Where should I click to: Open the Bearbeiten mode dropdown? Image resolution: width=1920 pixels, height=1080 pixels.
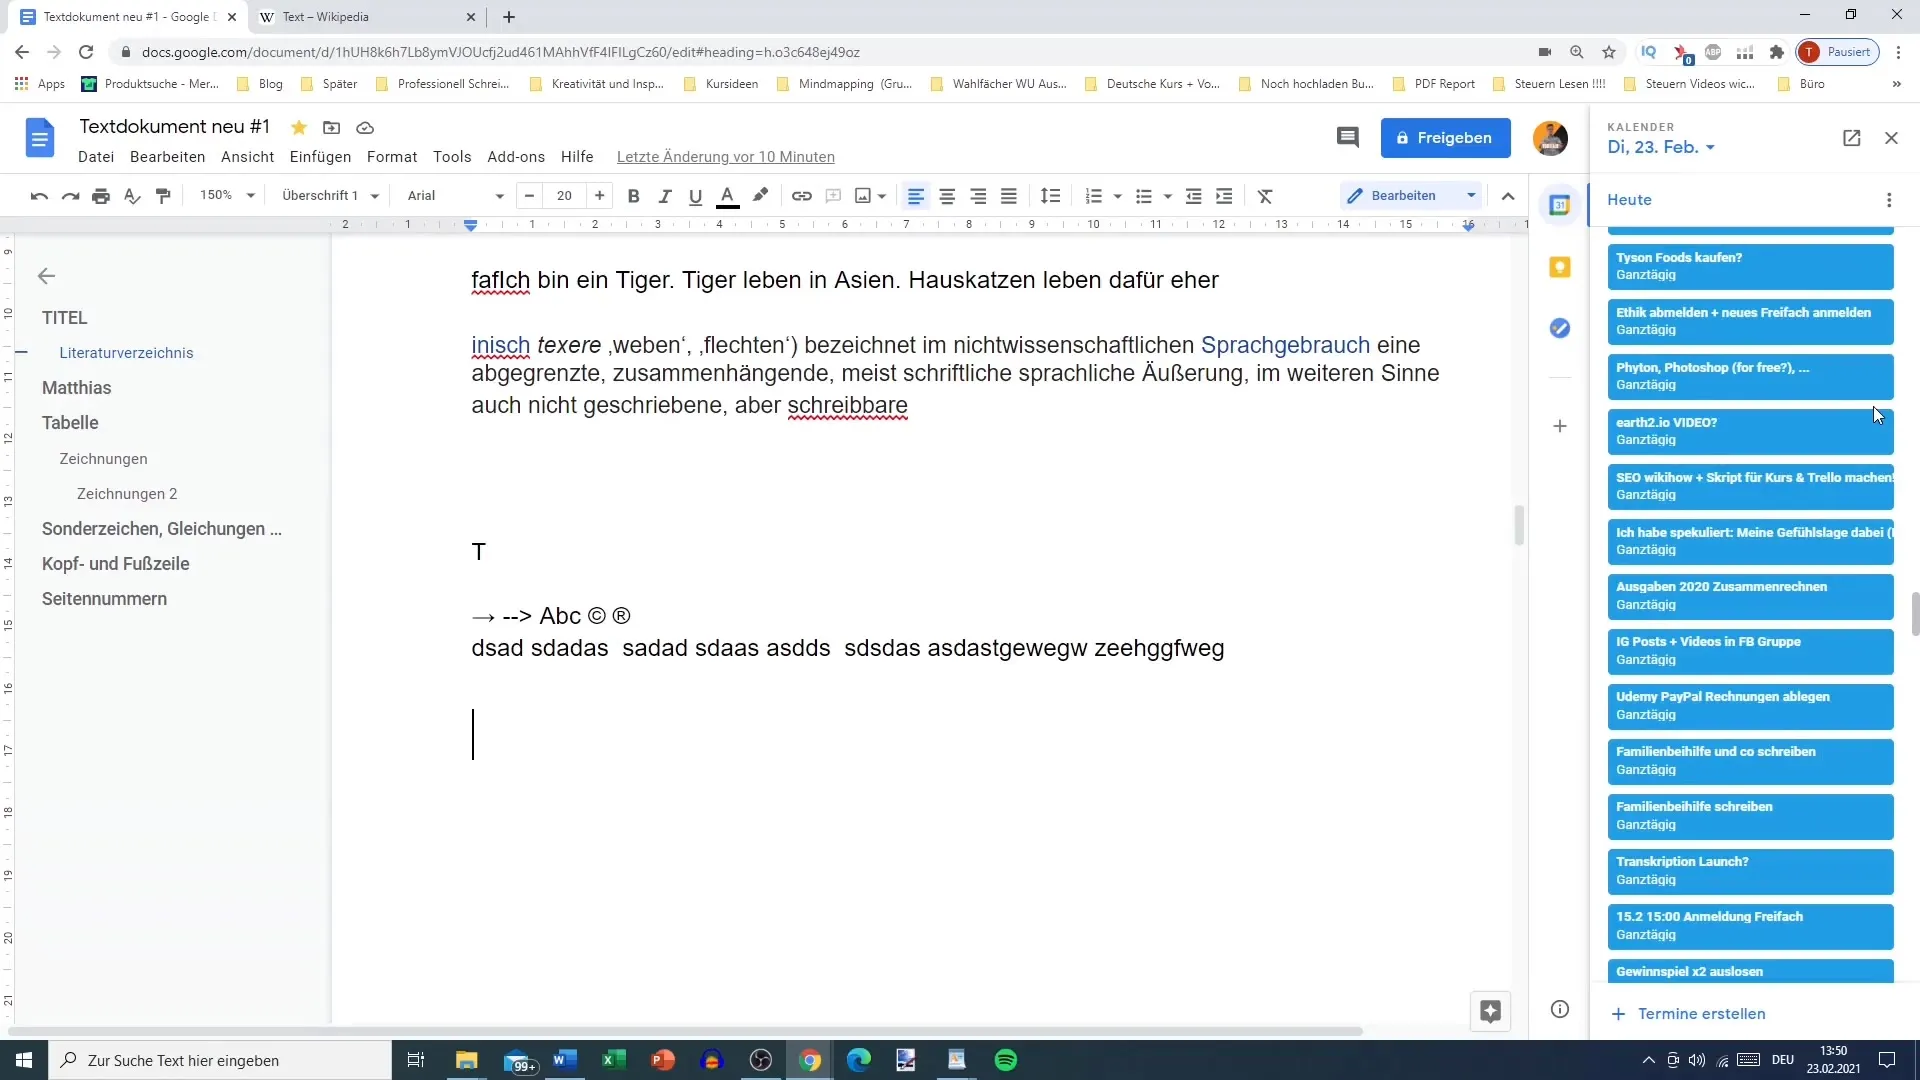point(1411,196)
